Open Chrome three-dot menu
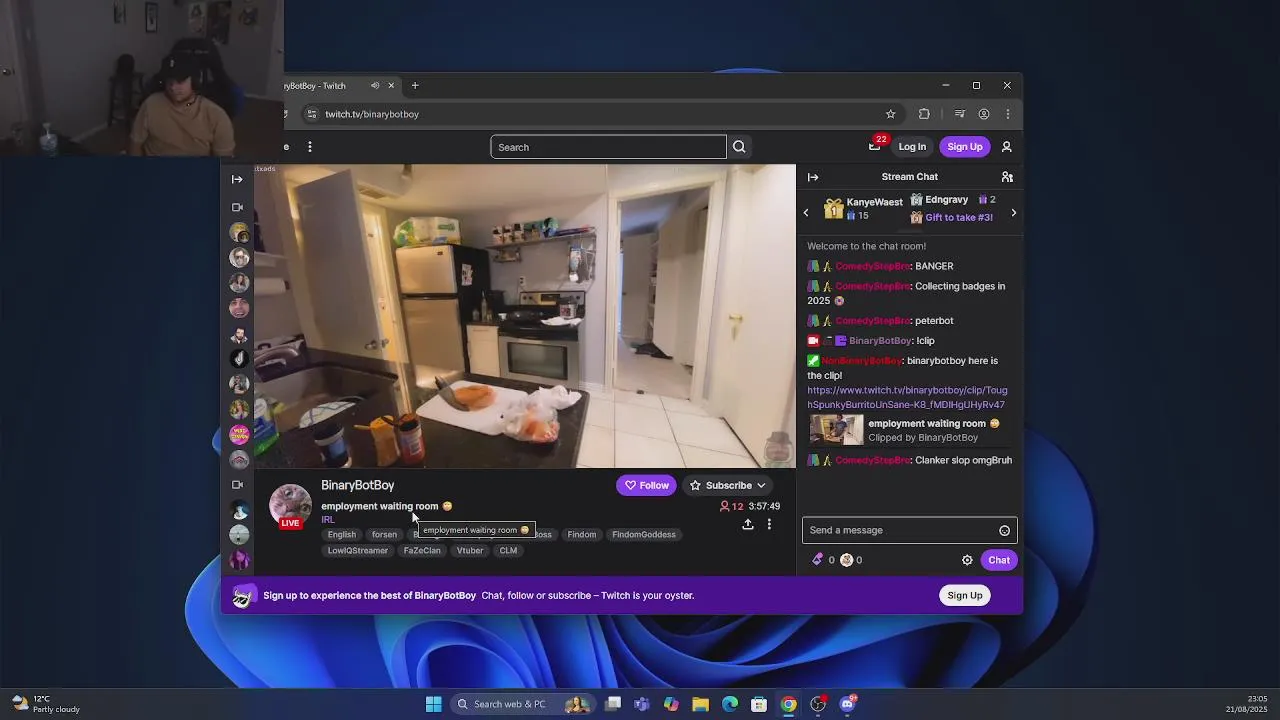The image size is (1280, 720). coord(1007,114)
